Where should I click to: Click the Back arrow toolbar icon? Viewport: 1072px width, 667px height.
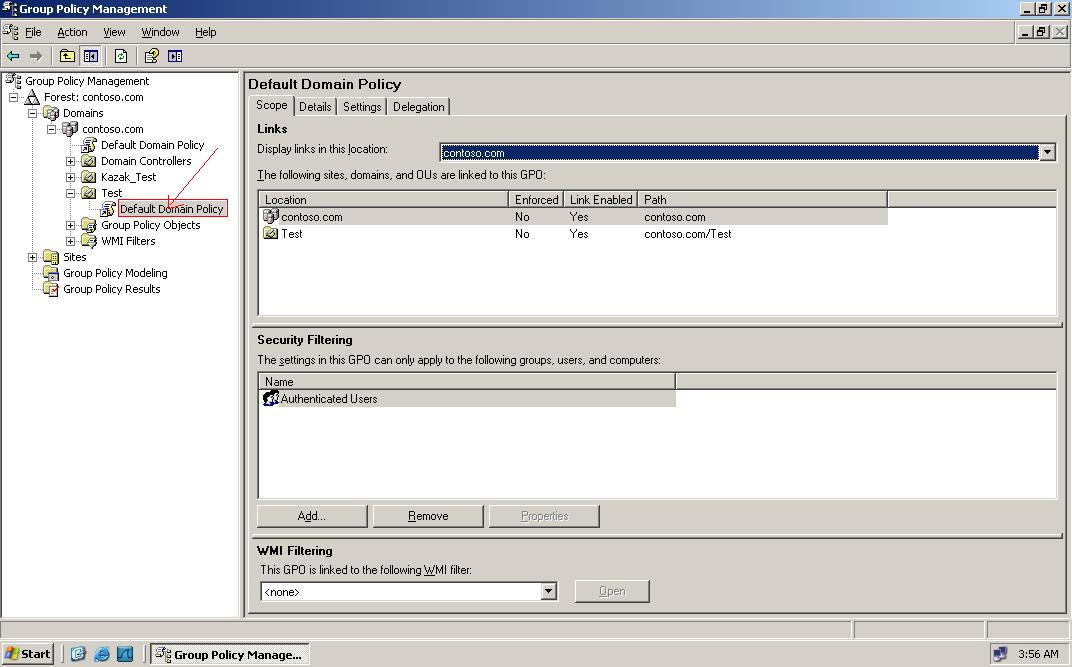tap(13, 56)
